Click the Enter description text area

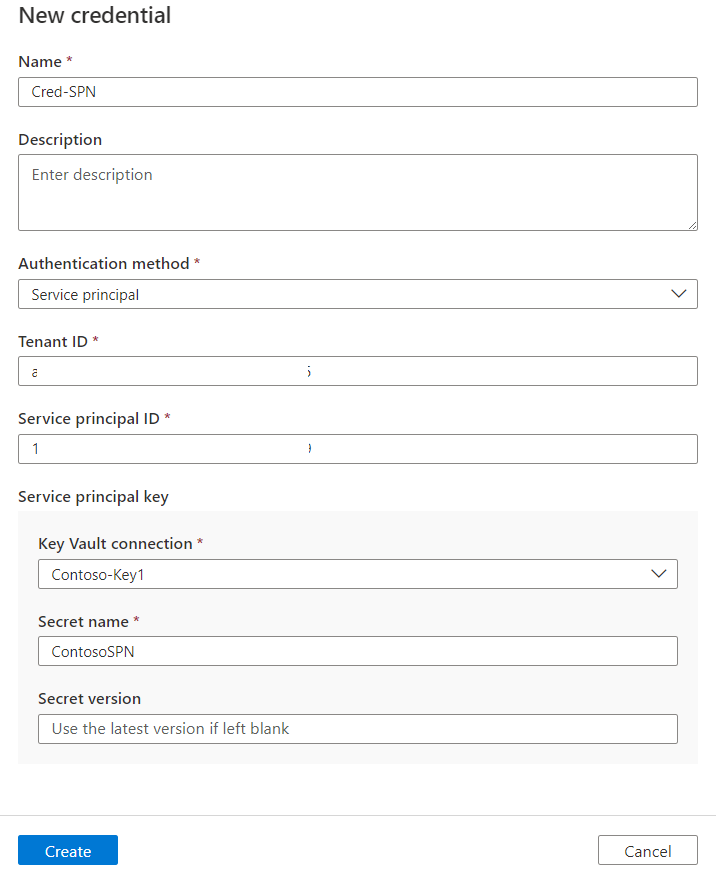357,190
